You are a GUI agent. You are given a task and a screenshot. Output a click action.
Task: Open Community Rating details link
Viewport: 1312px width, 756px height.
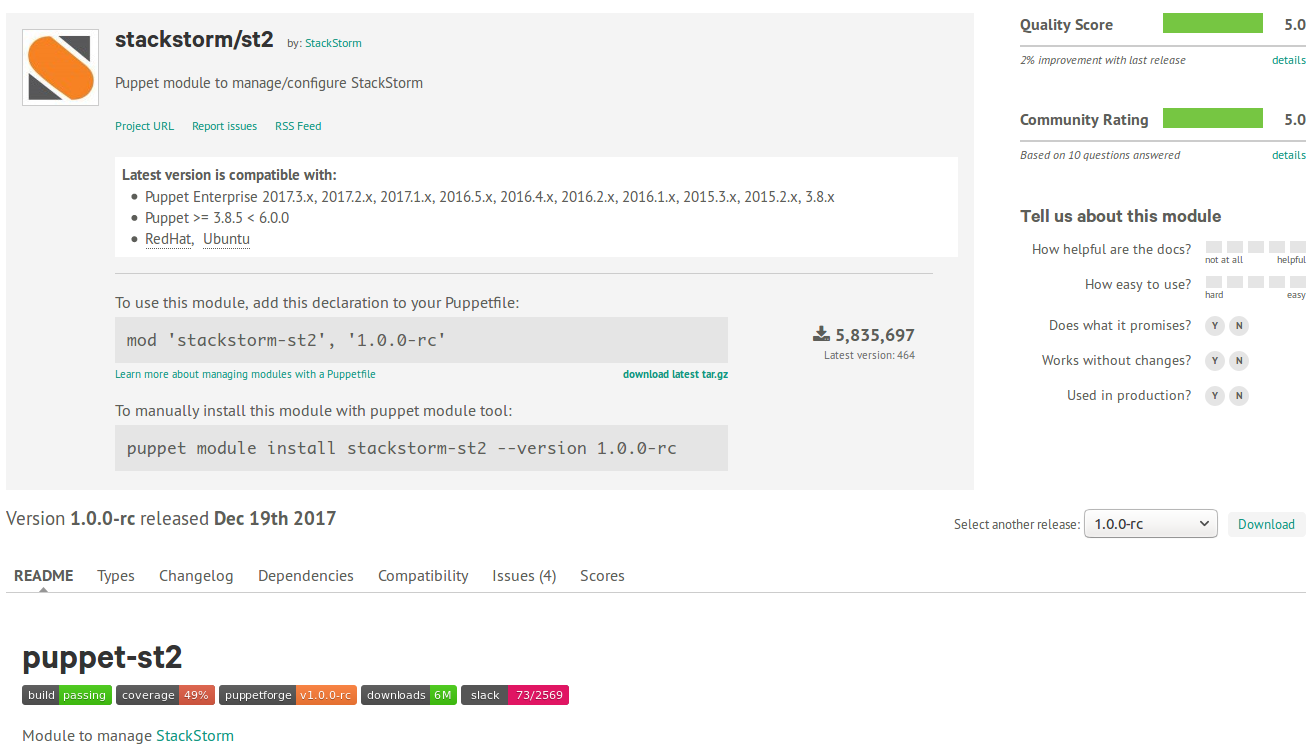pyautogui.click(x=1288, y=155)
